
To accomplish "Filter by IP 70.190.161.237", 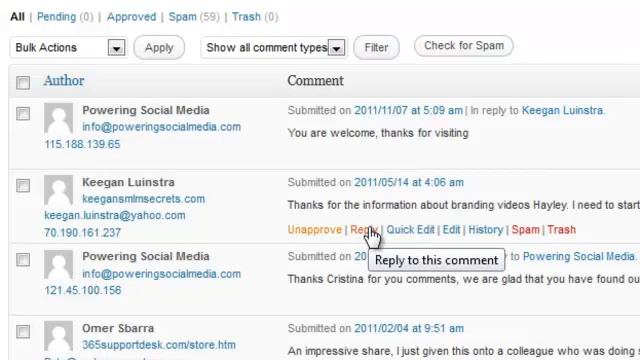I will 82,233.
